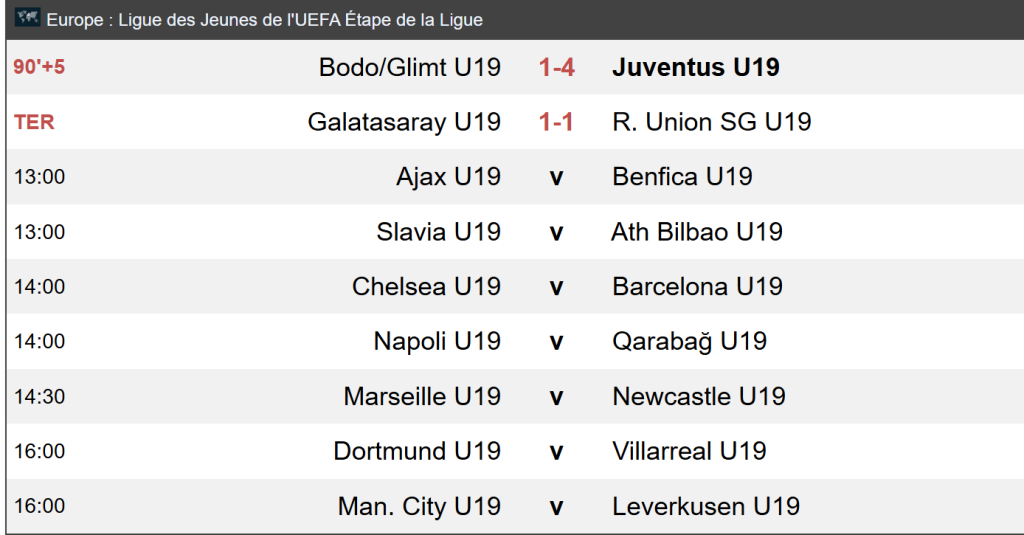Open the Ligue des Jeunes de l'UEFA league header
The width and height of the screenshot is (1024, 535).
[x=264, y=20]
